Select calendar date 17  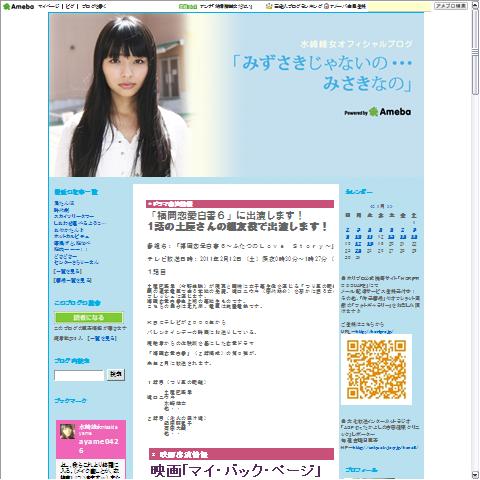pos(358,244)
